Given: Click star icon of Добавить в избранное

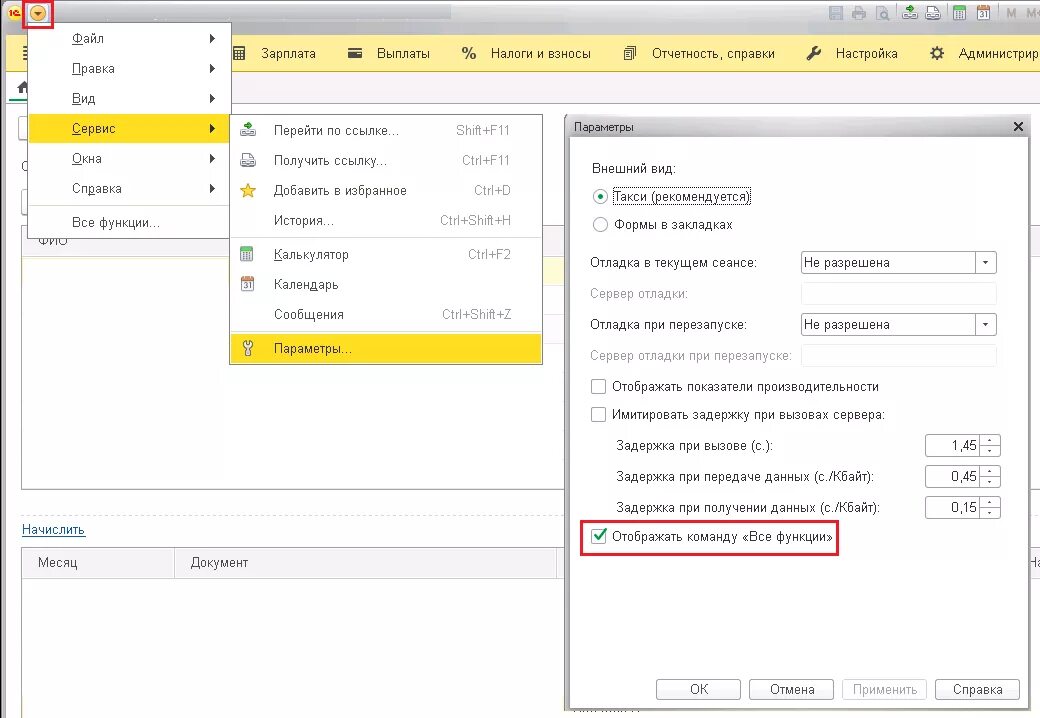Looking at the screenshot, I should [x=248, y=190].
